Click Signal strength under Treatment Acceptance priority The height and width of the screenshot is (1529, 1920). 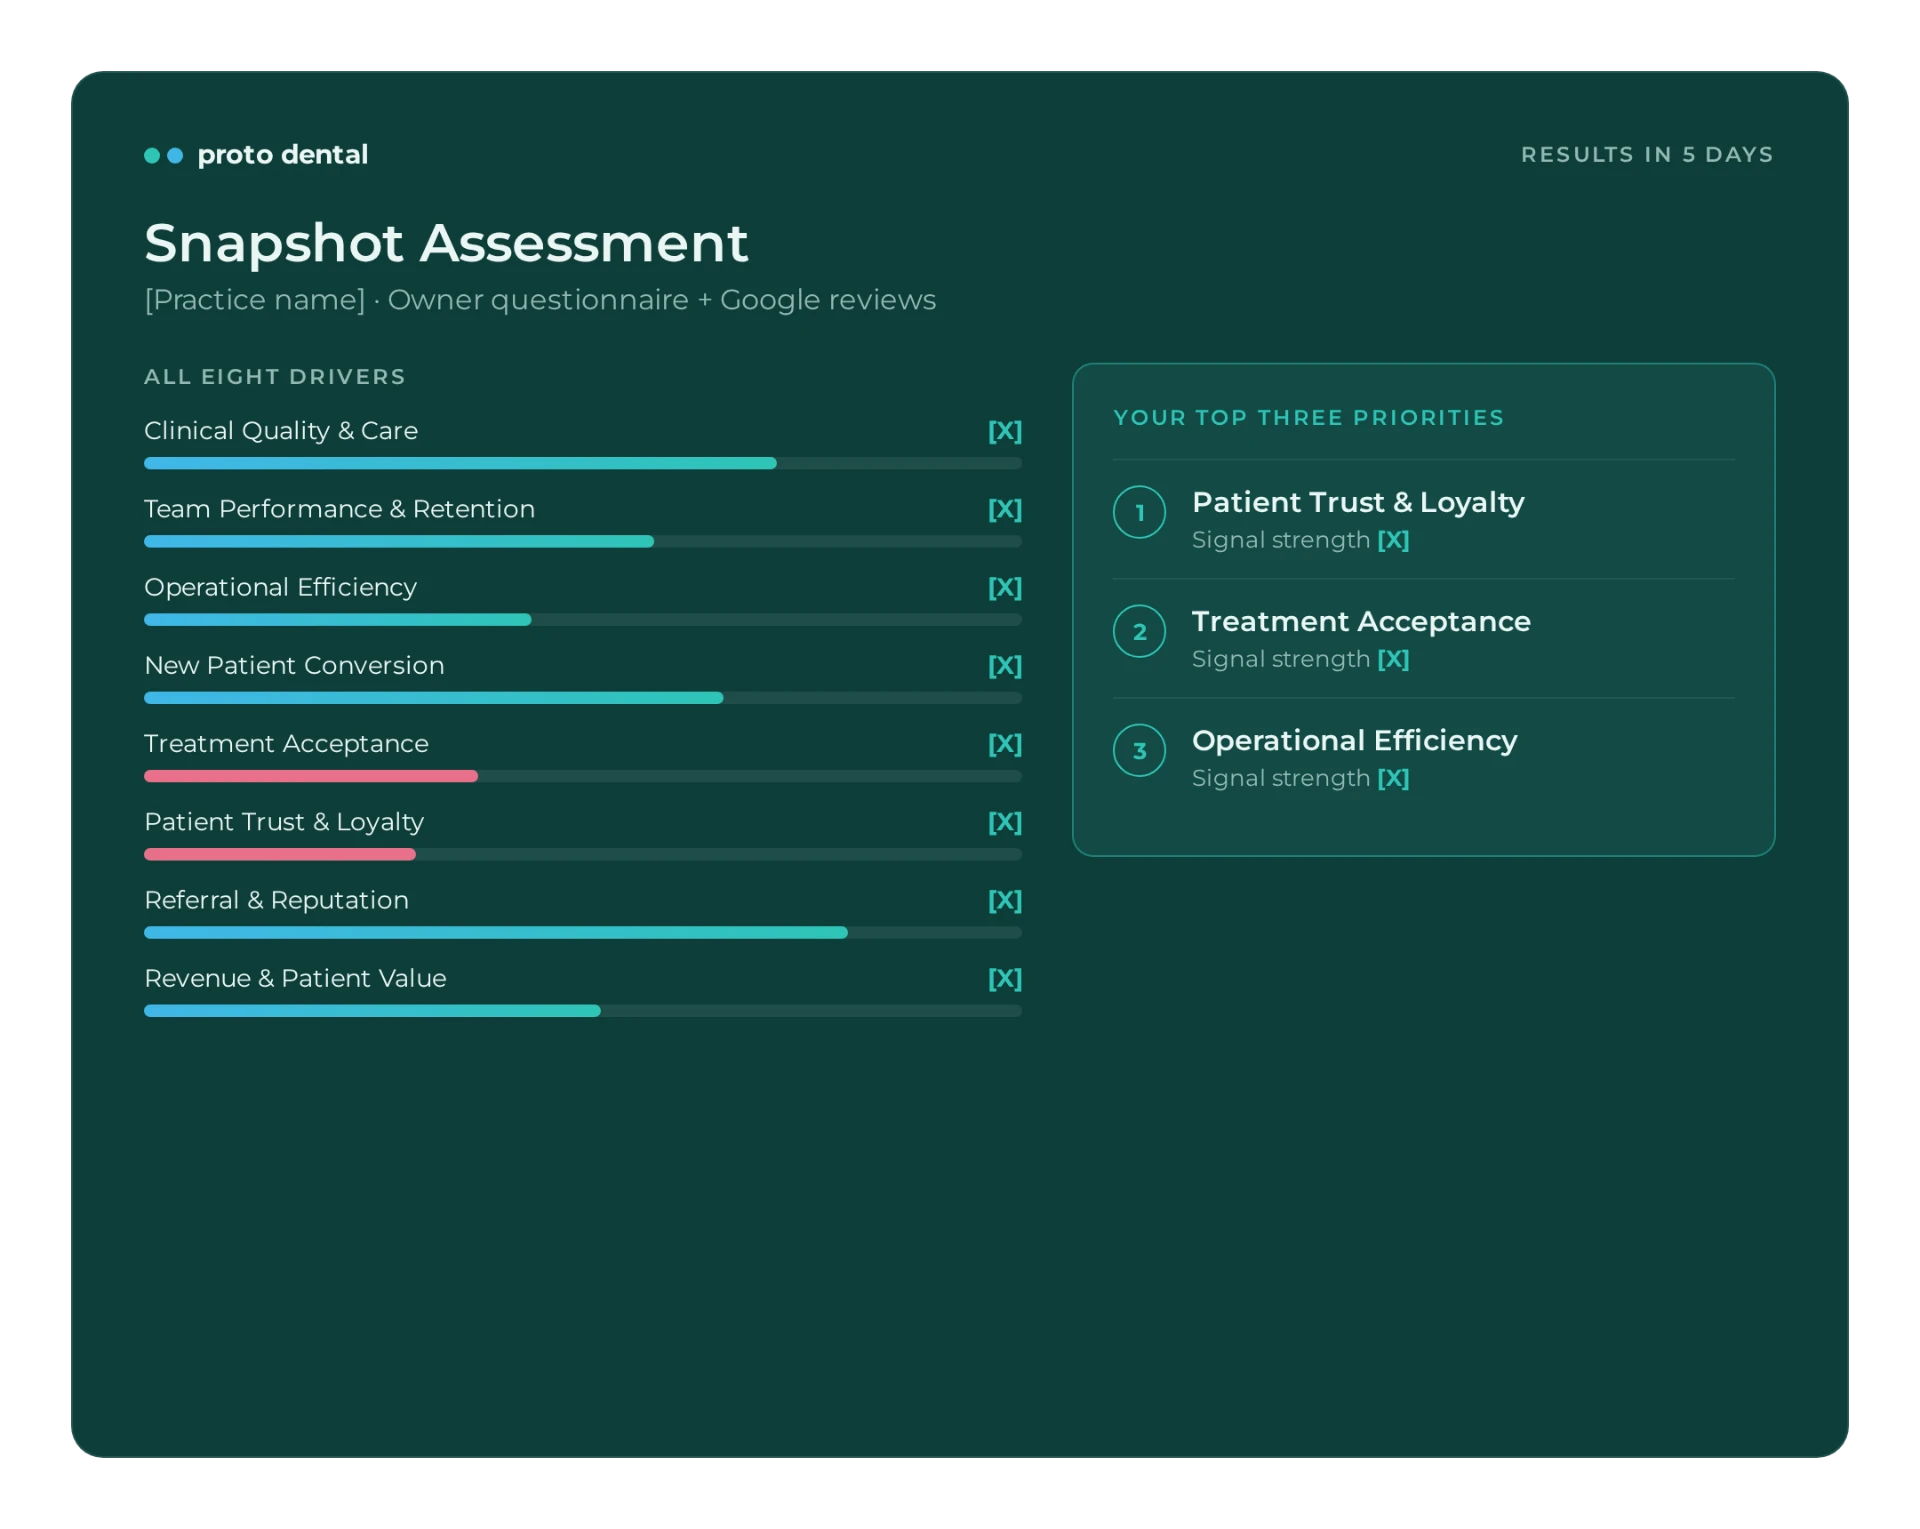[1301, 659]
